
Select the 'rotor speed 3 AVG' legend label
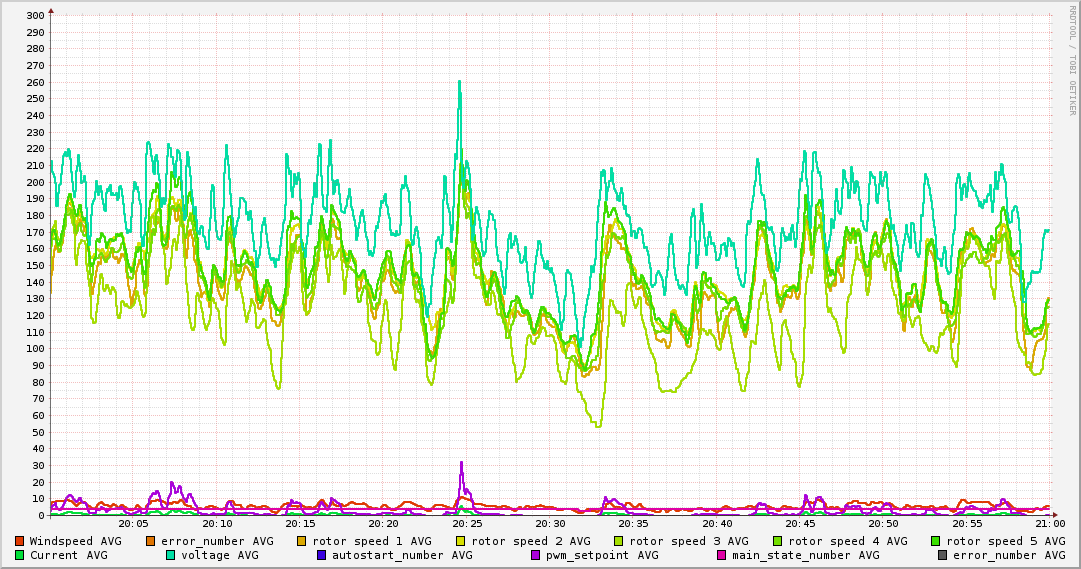tap(689, 541)
